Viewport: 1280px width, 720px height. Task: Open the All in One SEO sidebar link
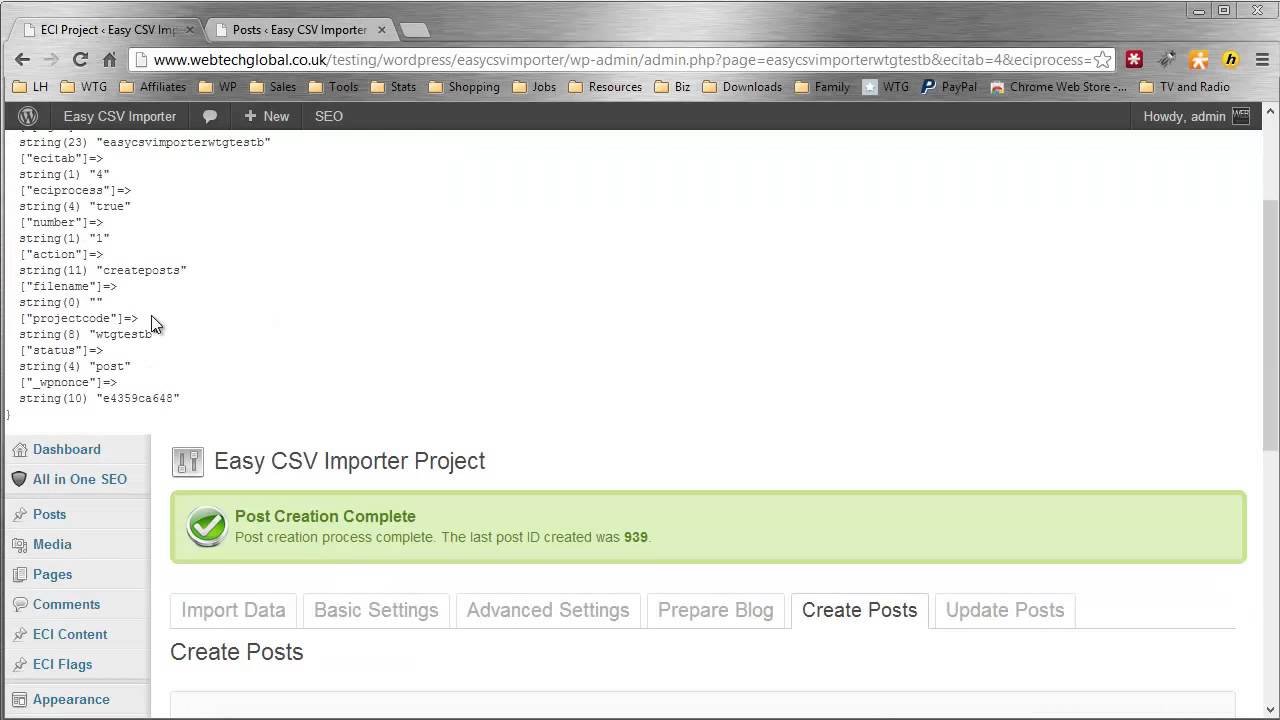[x=80, y=479]
